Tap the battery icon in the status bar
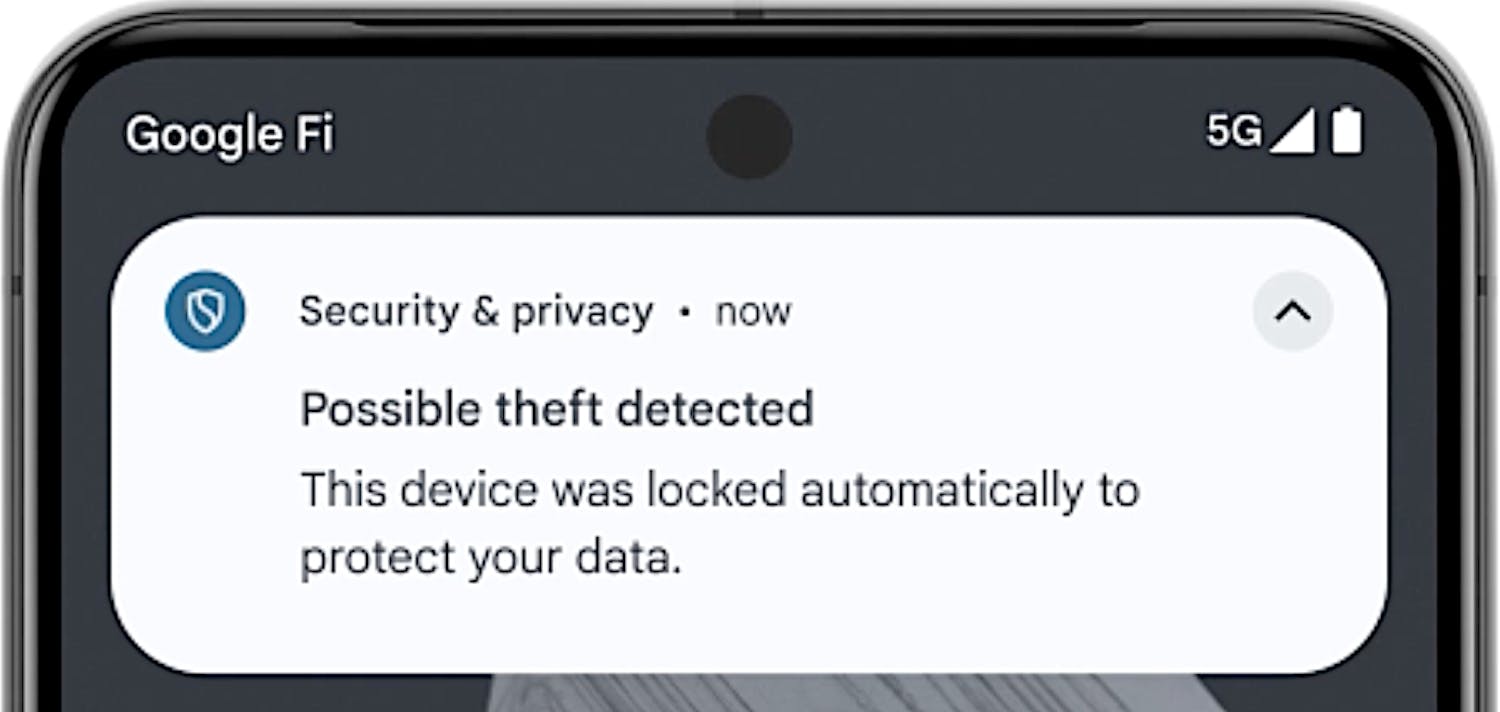 point(1347,131)
